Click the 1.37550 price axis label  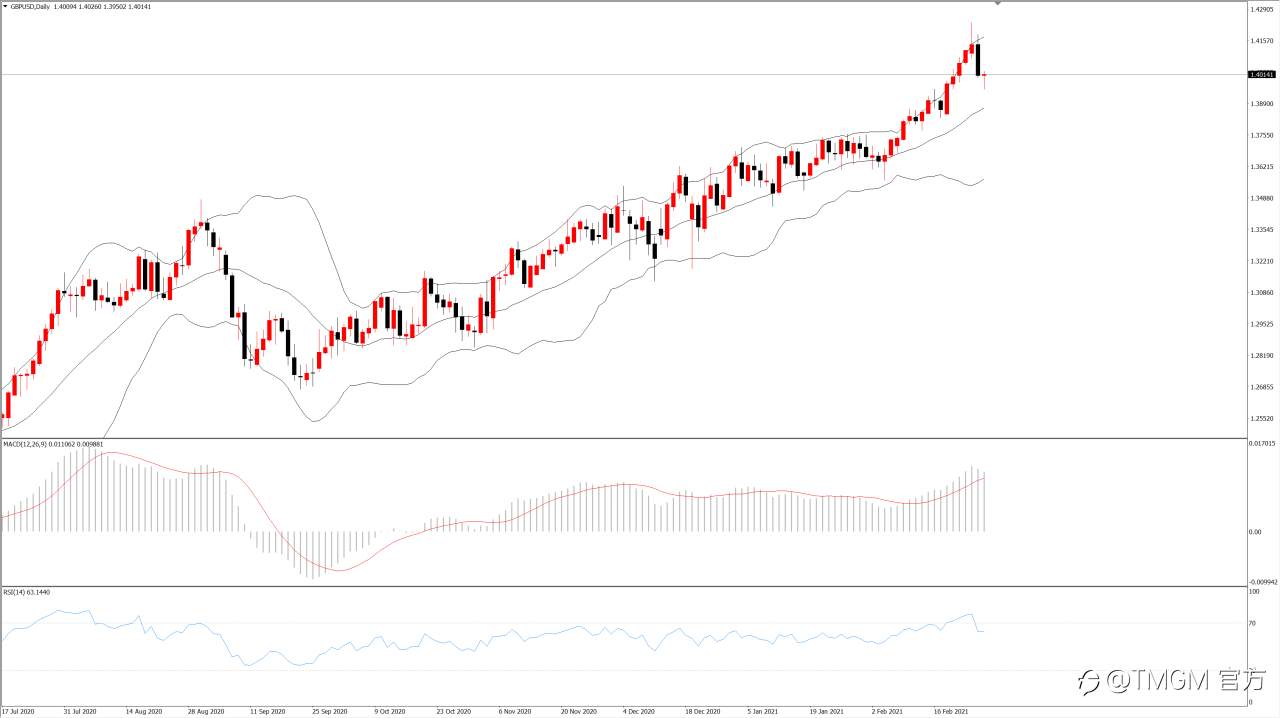point(1263,135)
